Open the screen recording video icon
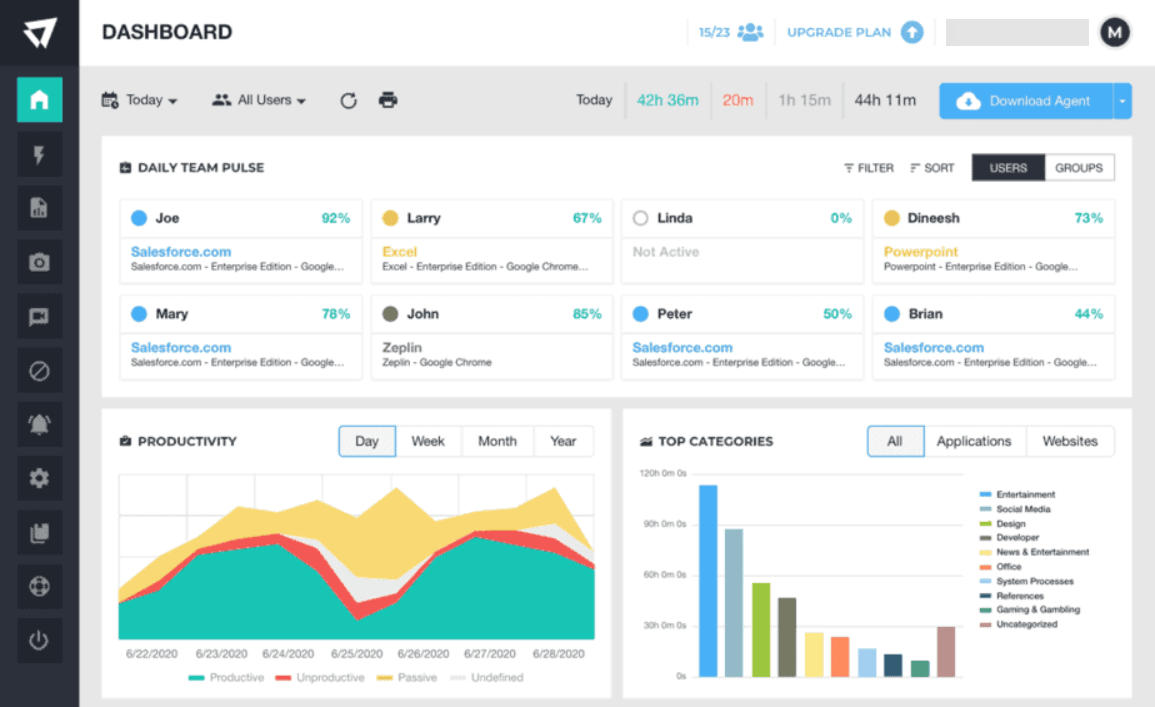The width and height of the screenshot is (1155, 707). (40, 315)
